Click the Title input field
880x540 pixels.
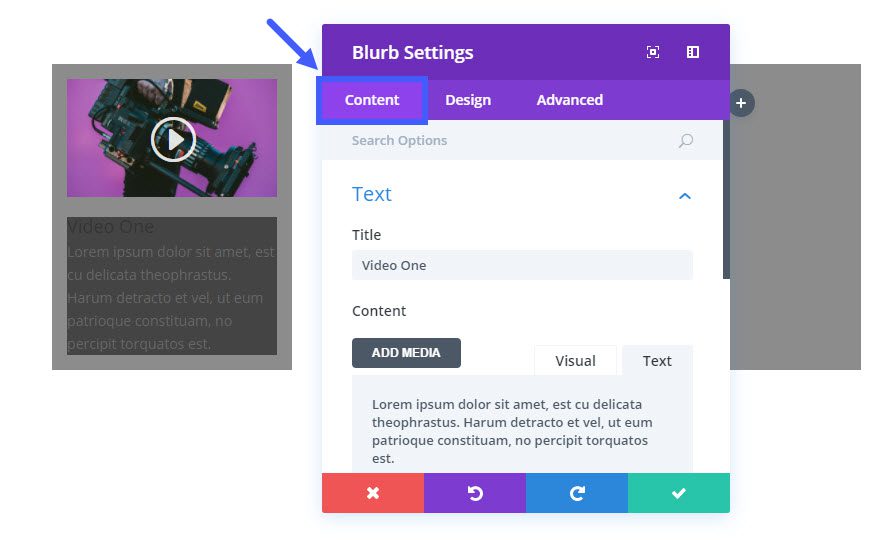[522, 265]
